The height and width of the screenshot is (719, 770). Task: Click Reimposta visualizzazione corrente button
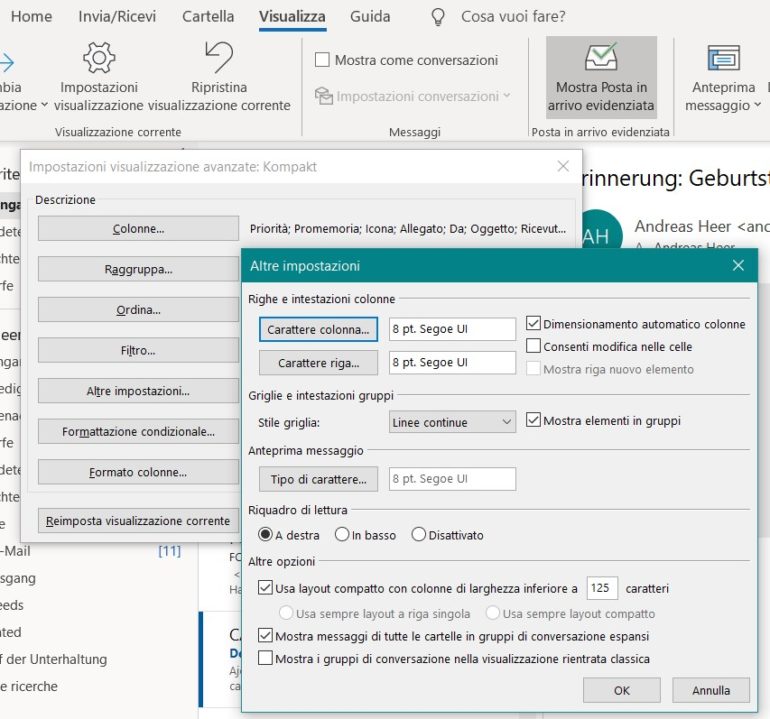point(138,521)
